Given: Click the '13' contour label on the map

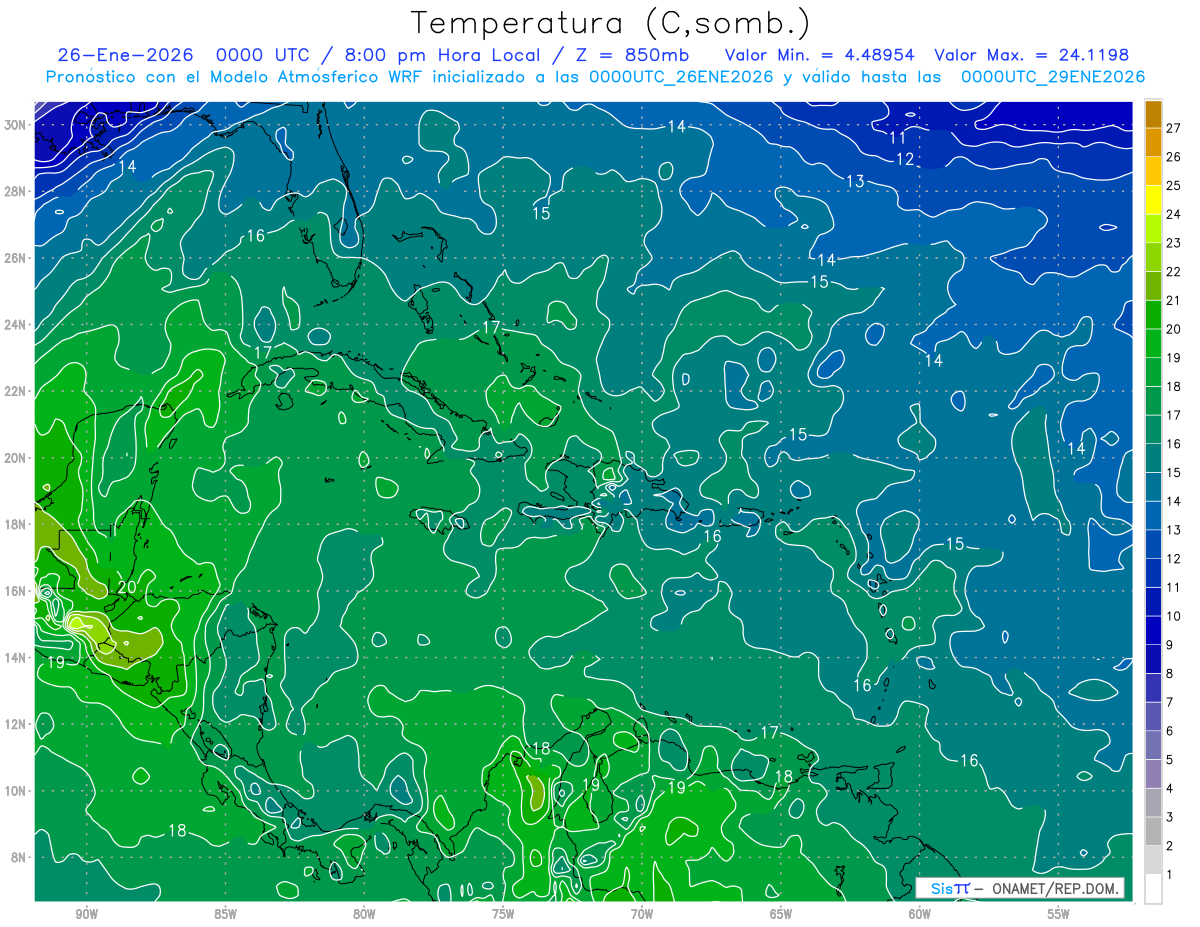Looking at the screenshot, I should click(x=855, y=182).
